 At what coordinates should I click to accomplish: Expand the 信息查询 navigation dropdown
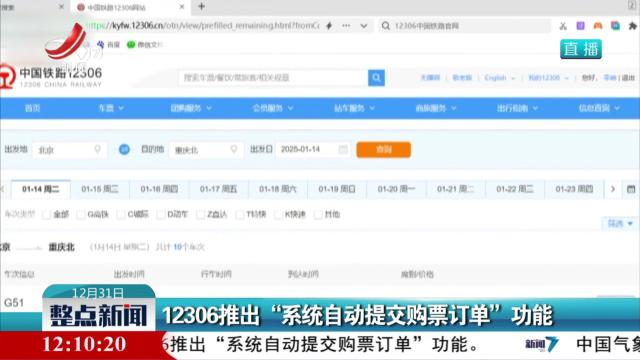(599, 108)
